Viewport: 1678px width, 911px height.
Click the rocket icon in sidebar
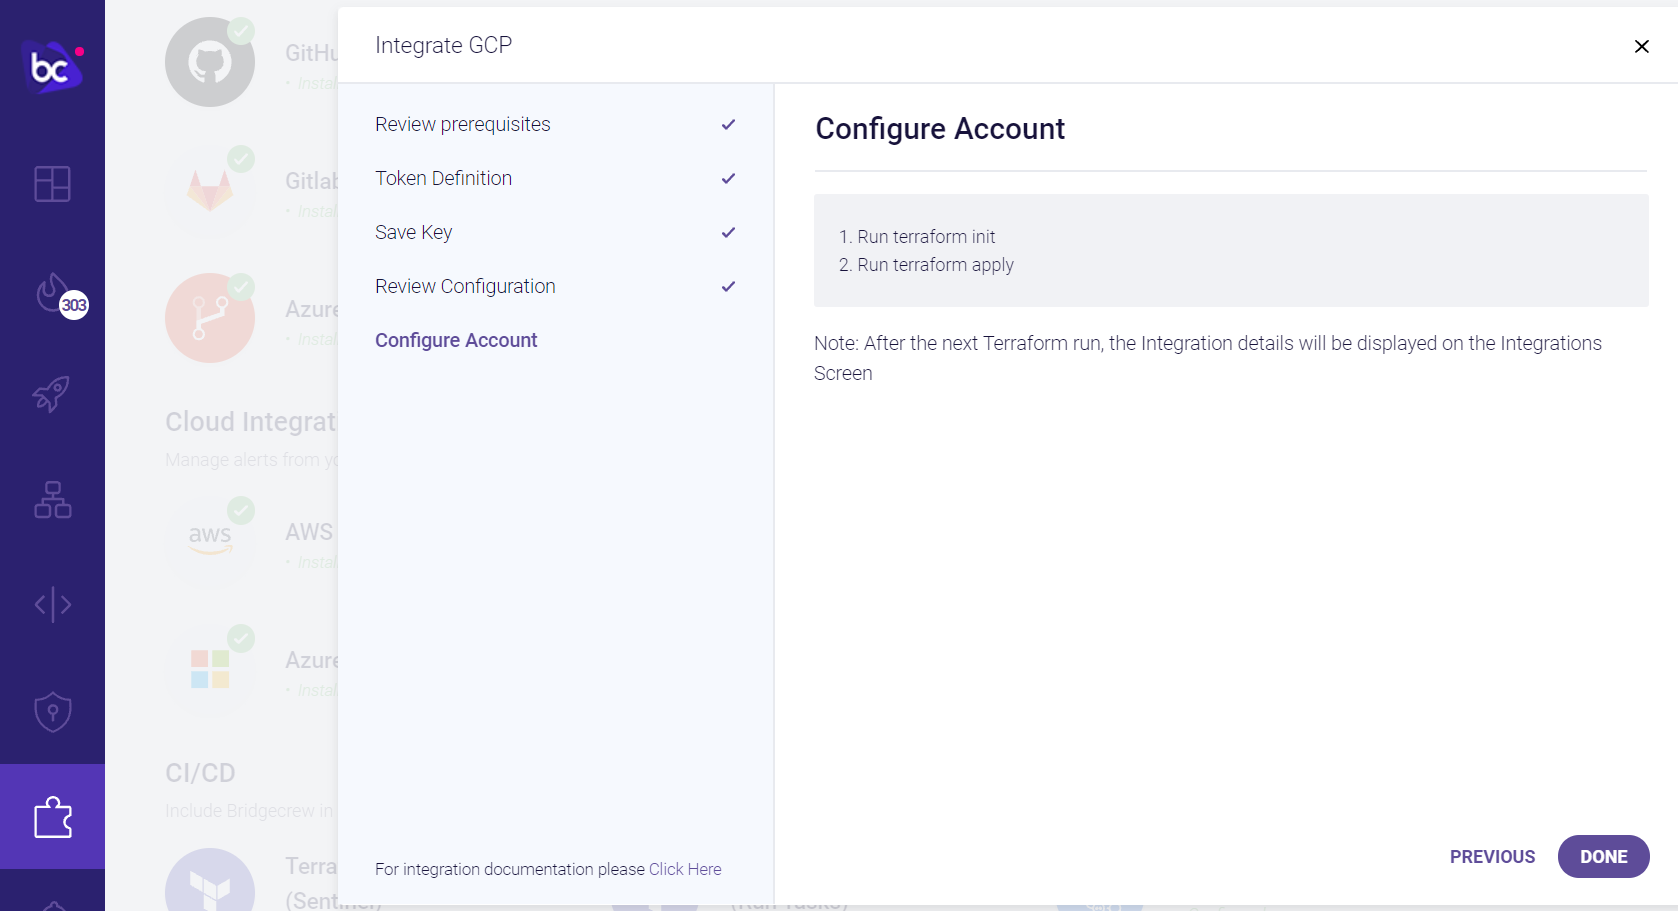[51, 394]
